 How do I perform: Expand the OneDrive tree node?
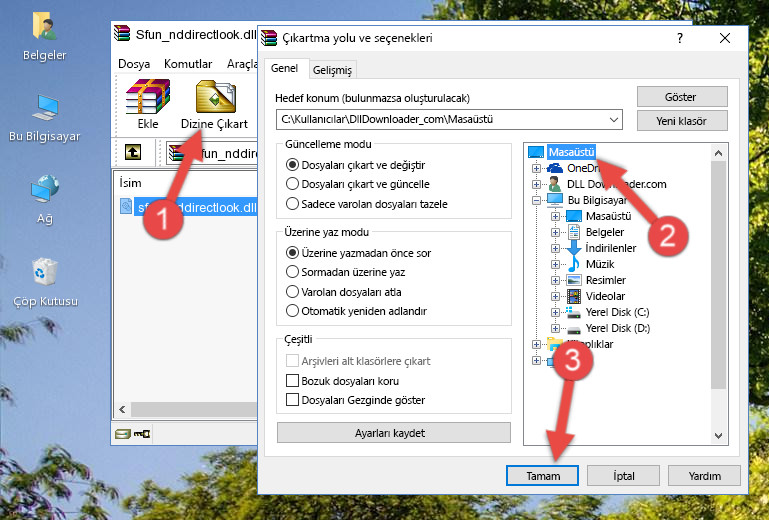(536, 168)
